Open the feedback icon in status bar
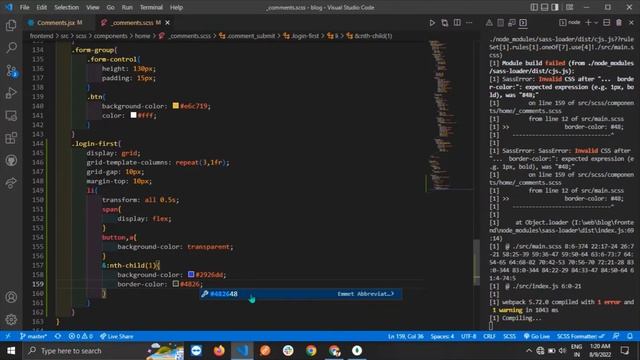Viewport: 640px width, 360px height. tap(616, 336)
